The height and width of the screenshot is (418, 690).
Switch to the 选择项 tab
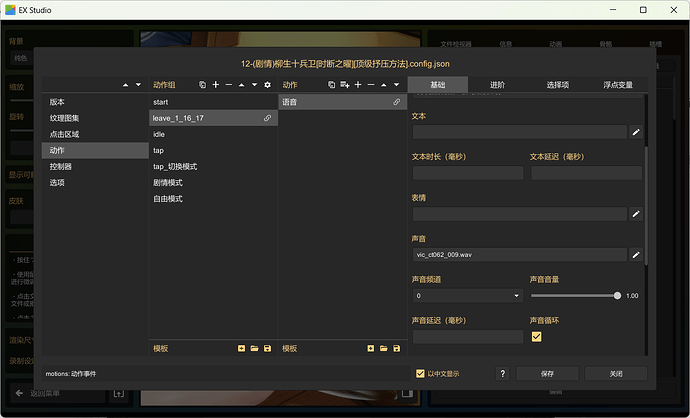(x=558, y=85)
